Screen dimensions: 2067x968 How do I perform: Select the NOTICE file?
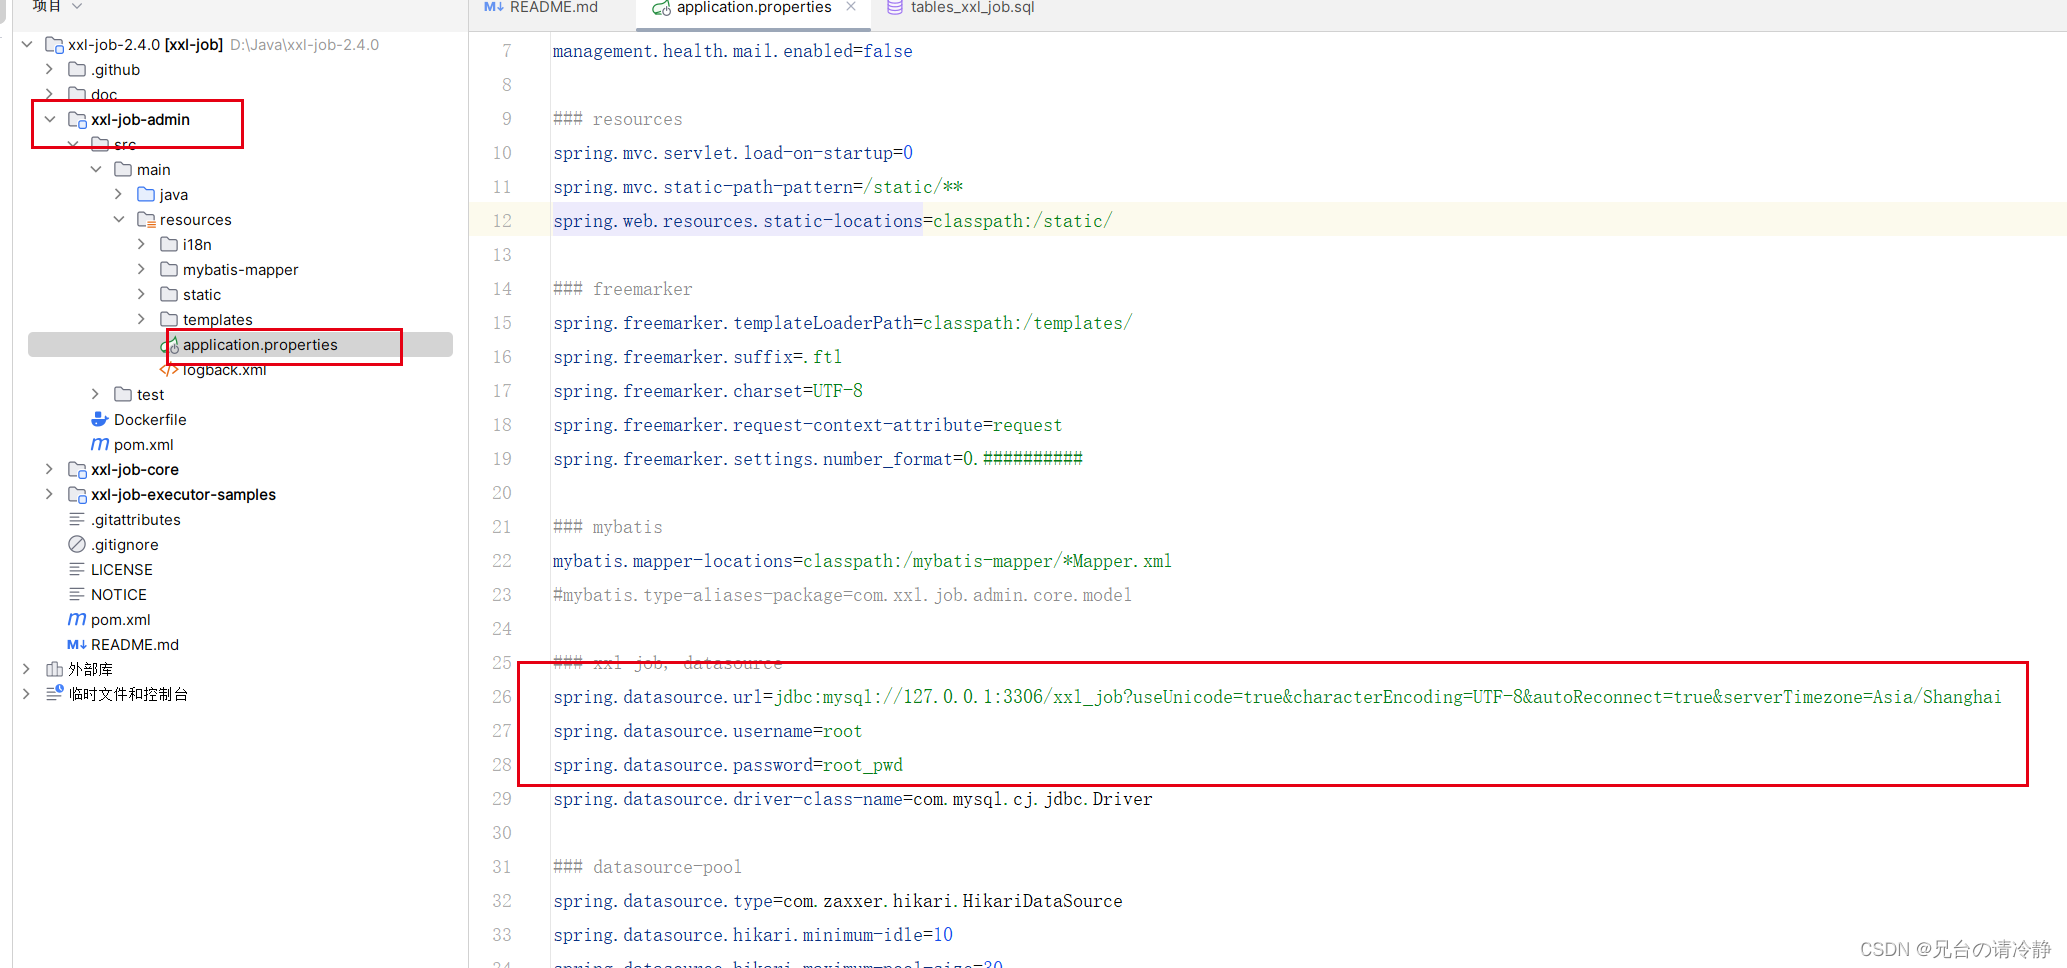tap(119, 594)
